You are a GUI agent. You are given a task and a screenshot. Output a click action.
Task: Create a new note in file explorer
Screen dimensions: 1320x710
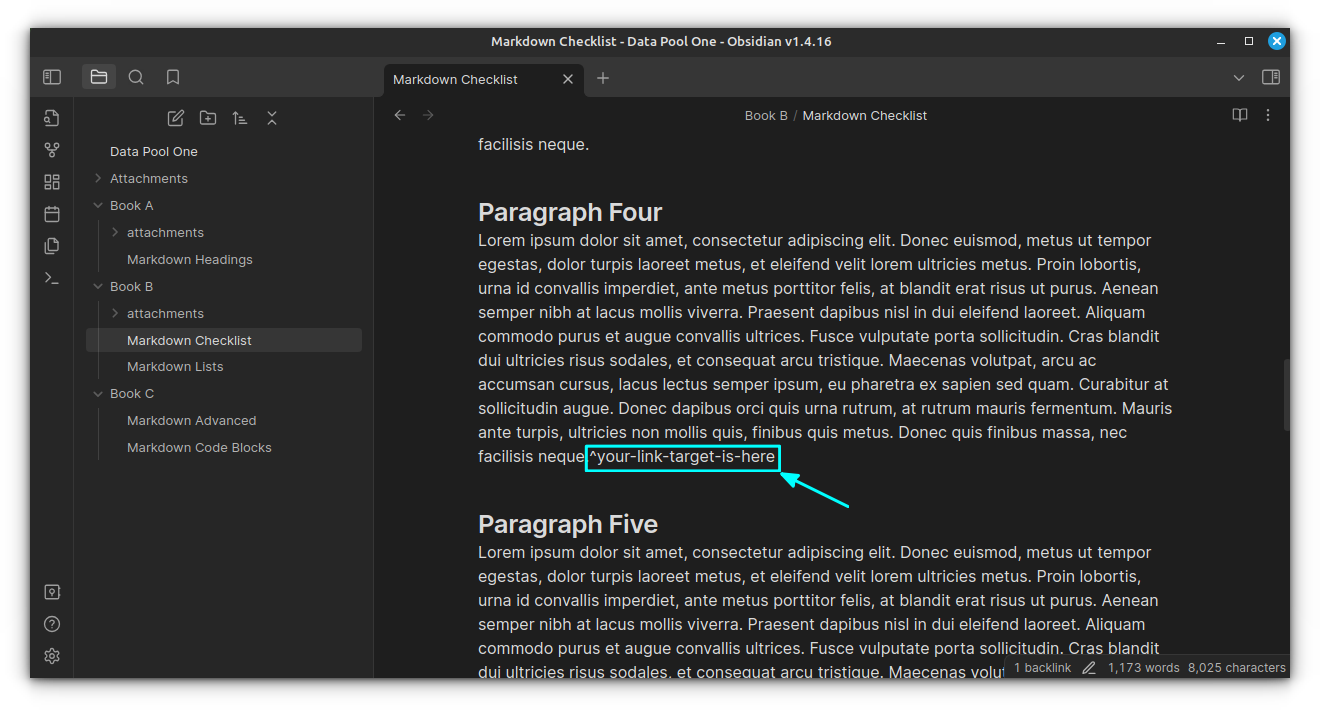176,118
